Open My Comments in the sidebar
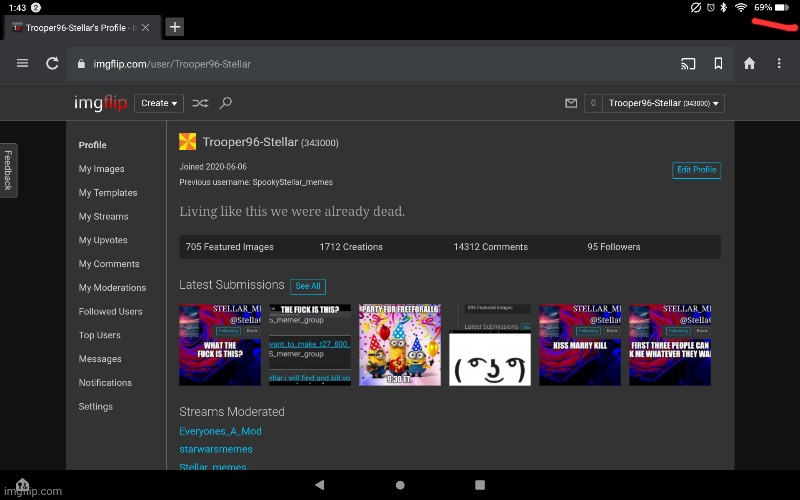This screenshot has width=800, height=500. point(109,264)
